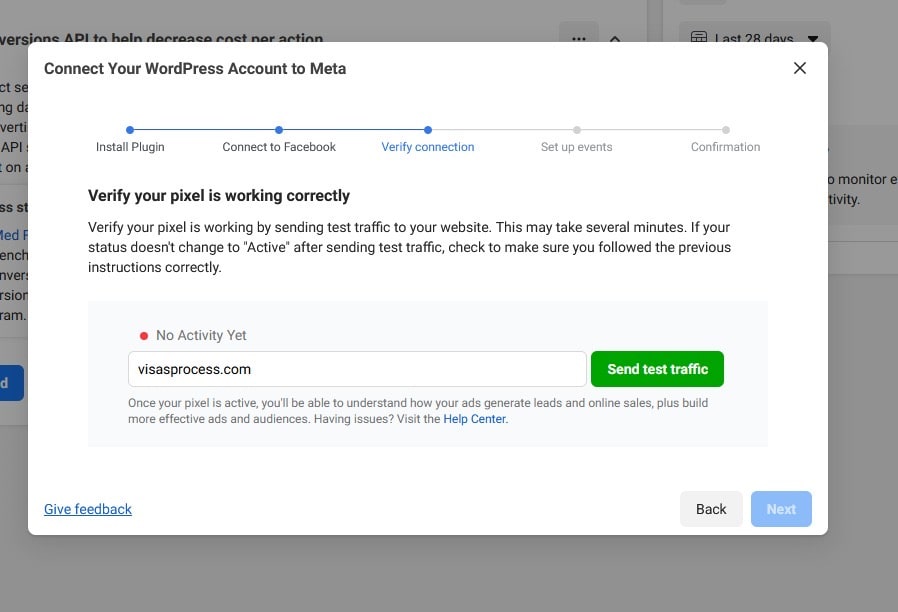Click the Give feedback link

pyautogui.click(x=88, y=509)
